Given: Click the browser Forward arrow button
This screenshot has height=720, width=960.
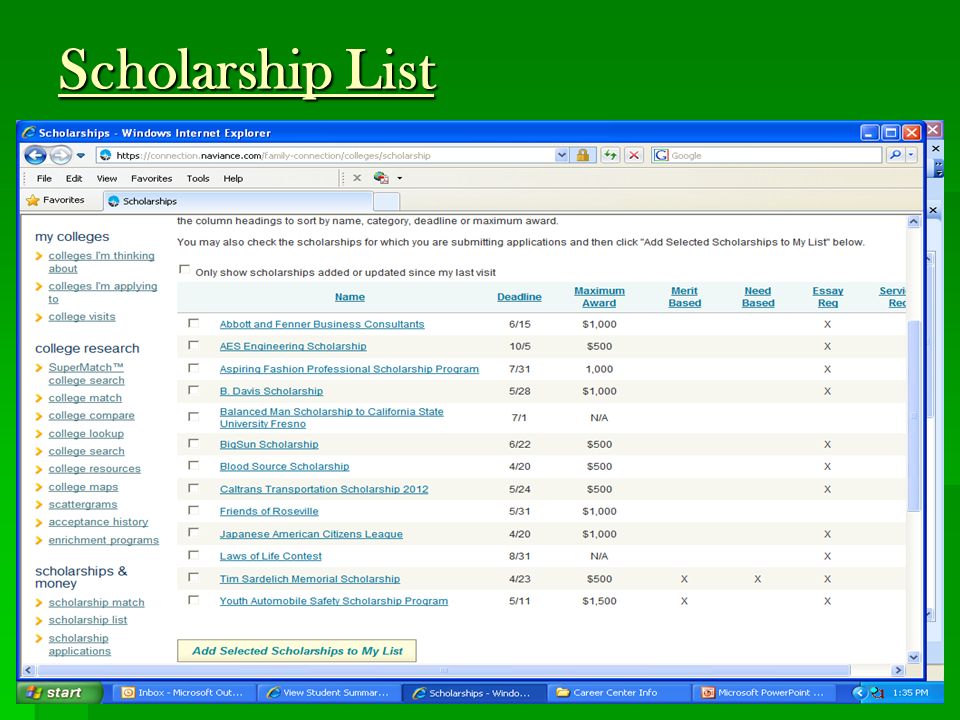Looking at the screenshot, I should pyautogui.click(x=60, y=156).
